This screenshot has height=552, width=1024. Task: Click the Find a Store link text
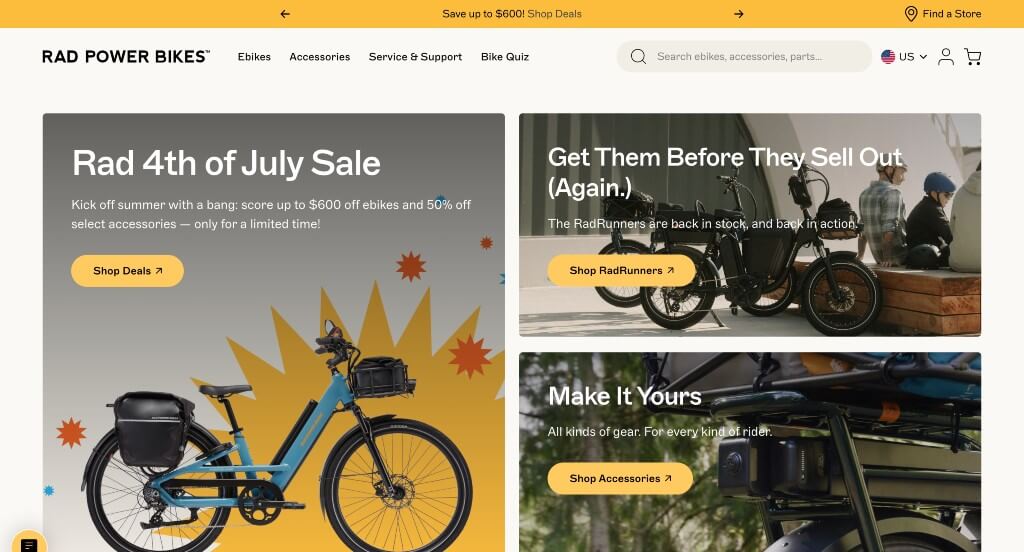pyautogui.click(x=952, y=14)
